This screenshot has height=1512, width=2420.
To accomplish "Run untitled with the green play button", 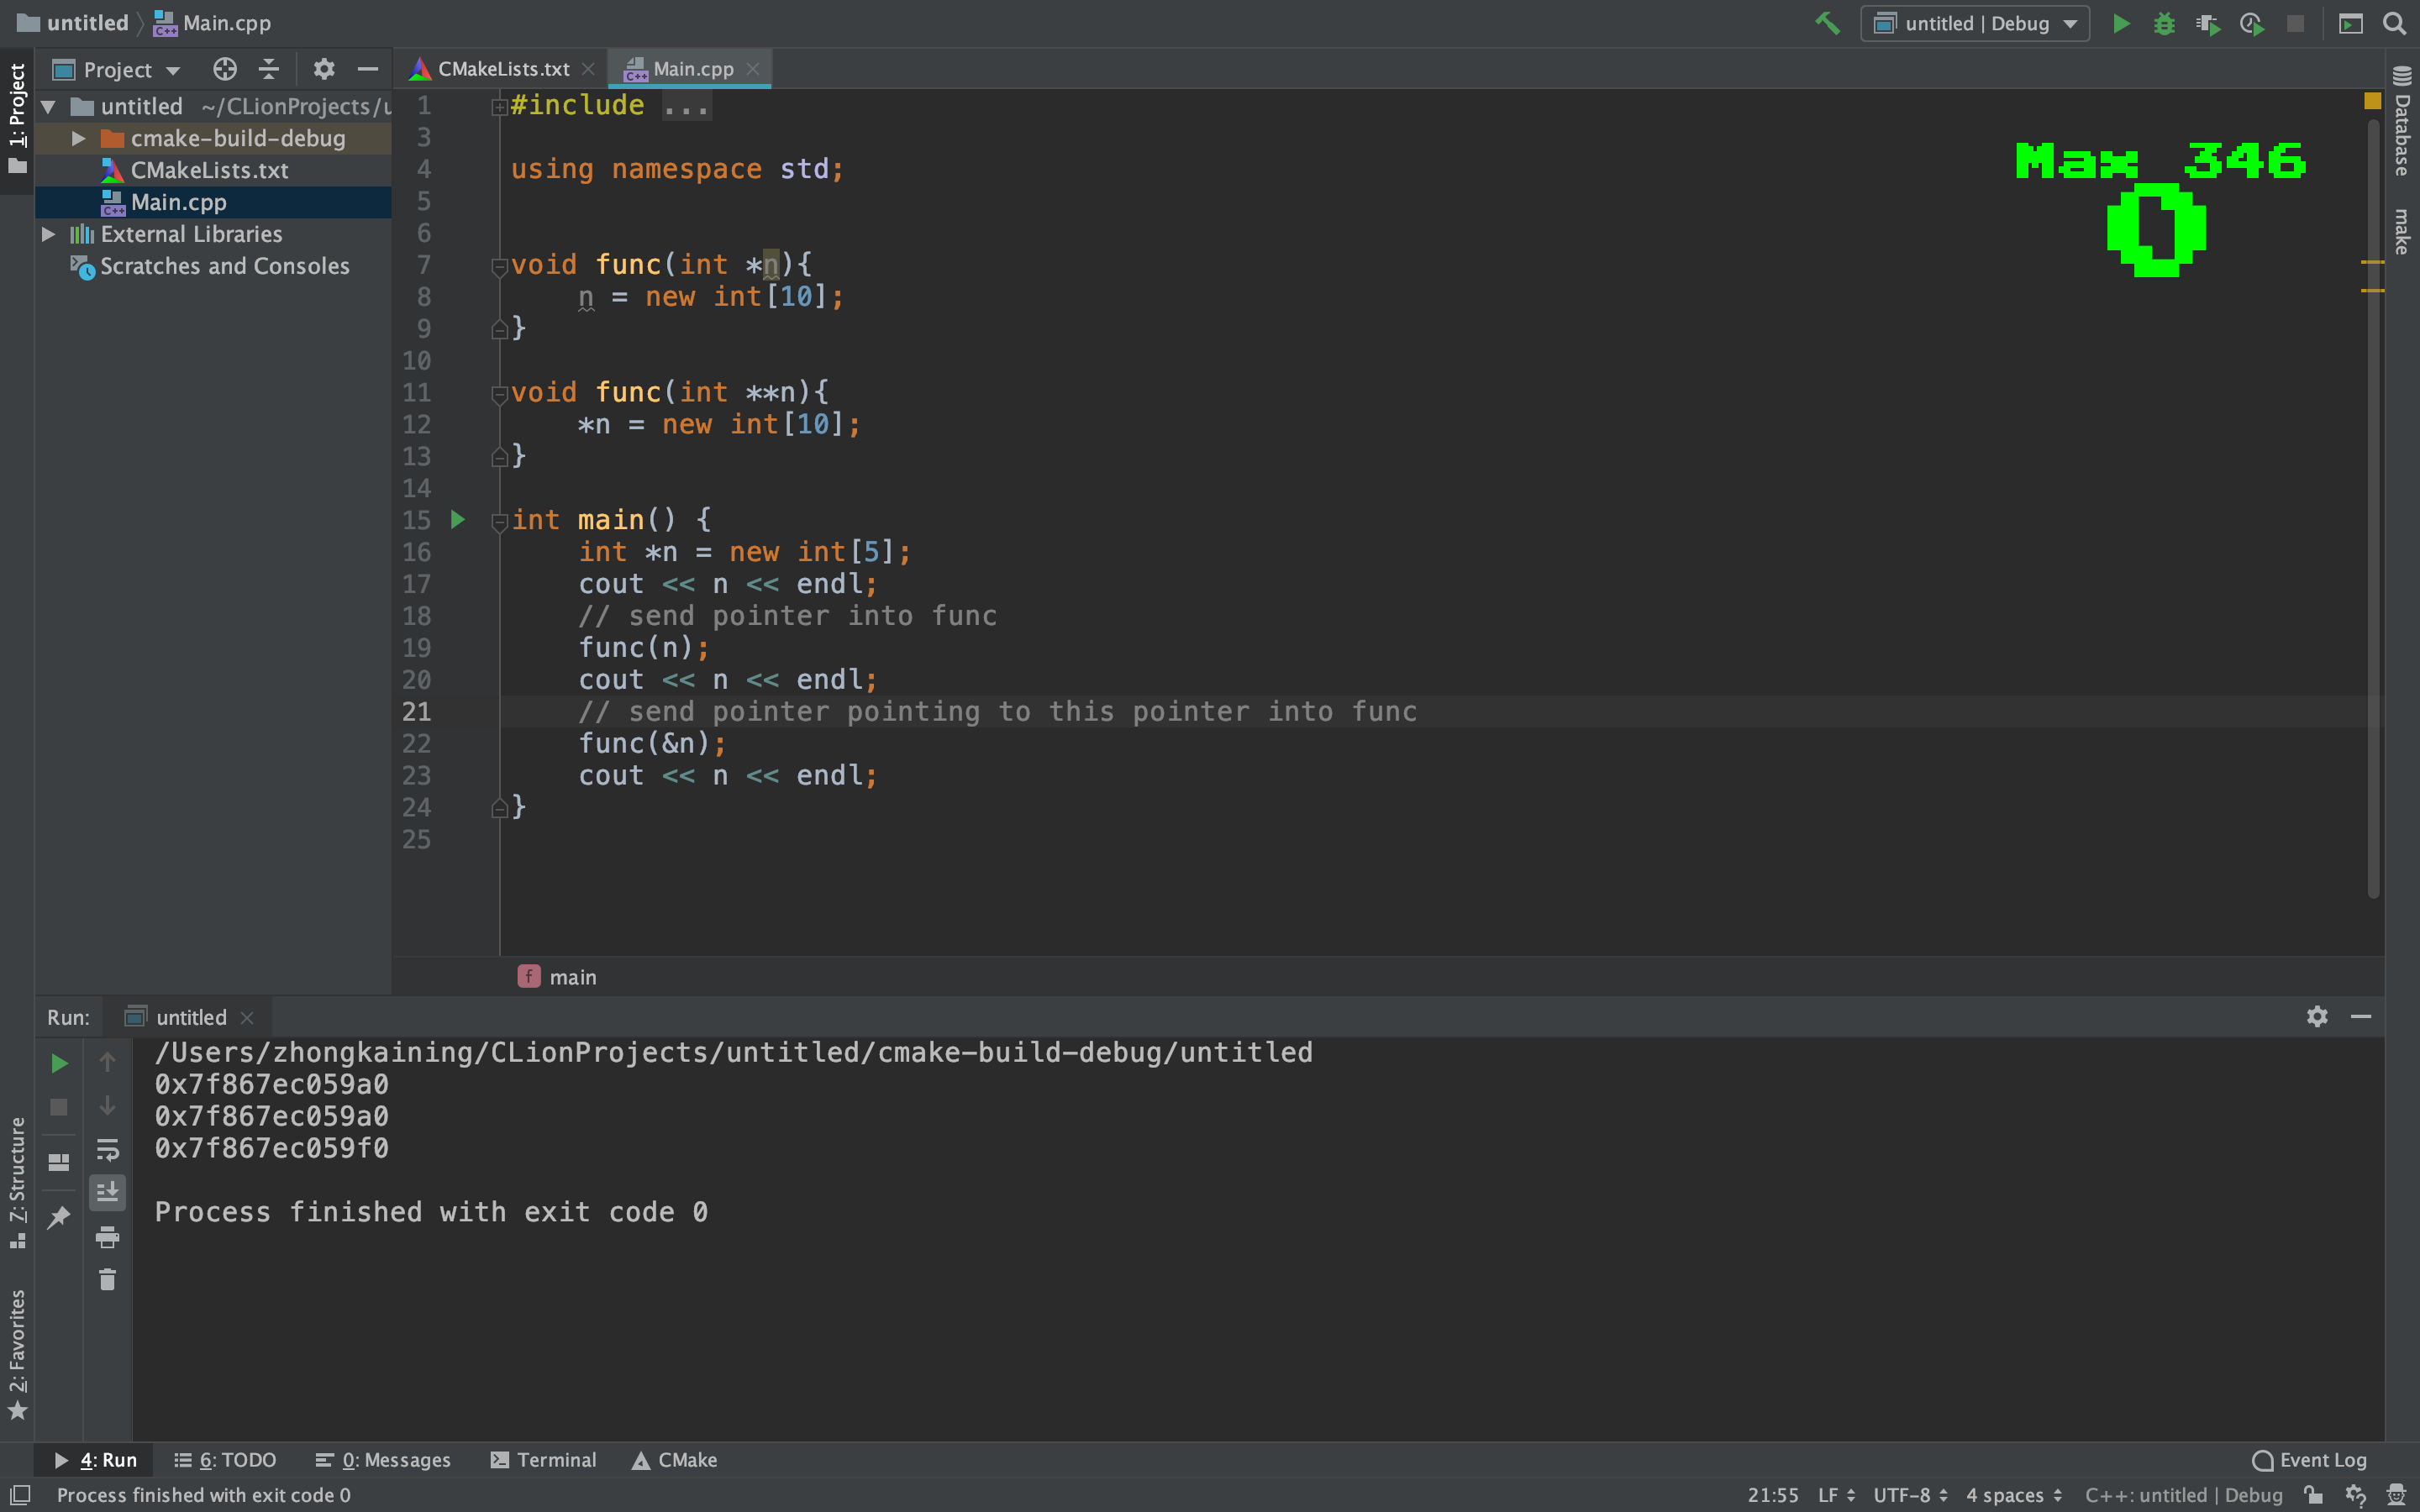I will [2121, 23].
